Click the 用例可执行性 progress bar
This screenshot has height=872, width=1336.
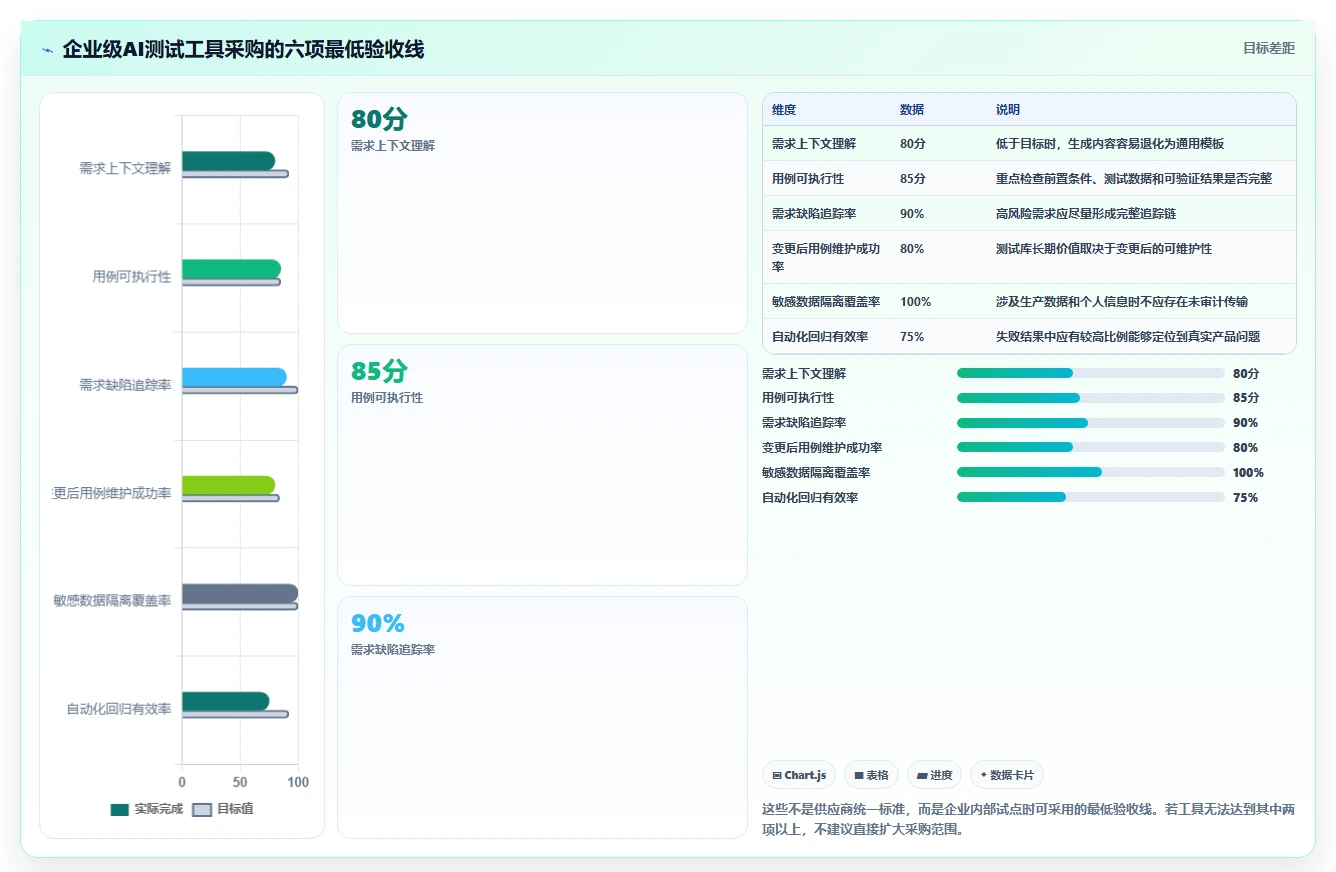(x=1090, y=398)
